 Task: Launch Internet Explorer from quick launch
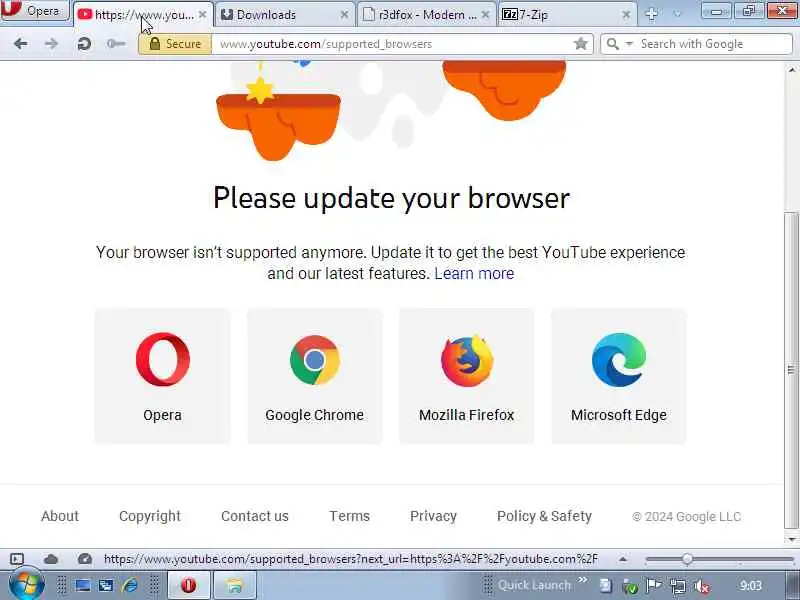130,585
